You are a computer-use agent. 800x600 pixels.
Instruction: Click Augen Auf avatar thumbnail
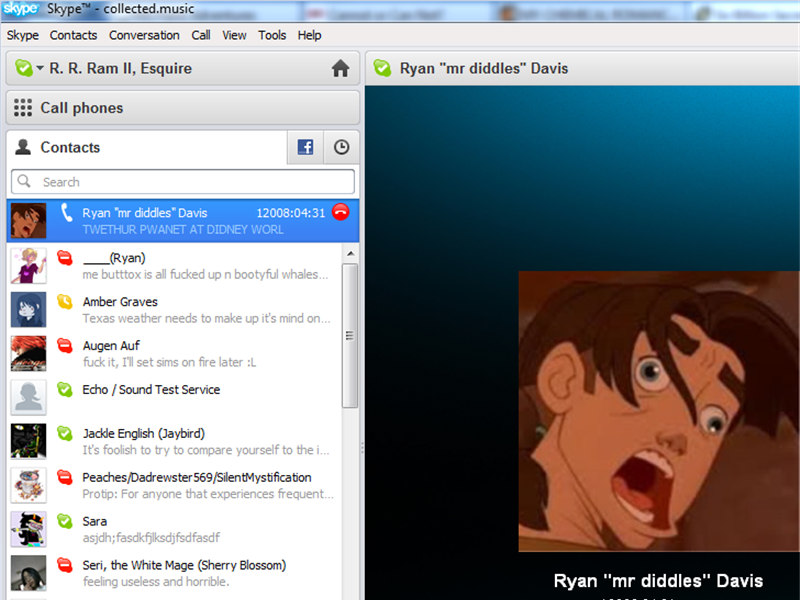(29, 353)
